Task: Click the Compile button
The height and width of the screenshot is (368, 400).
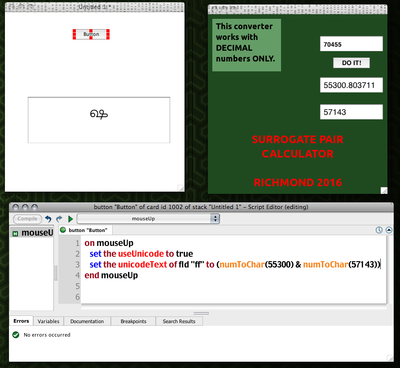Action: point(27,219)
